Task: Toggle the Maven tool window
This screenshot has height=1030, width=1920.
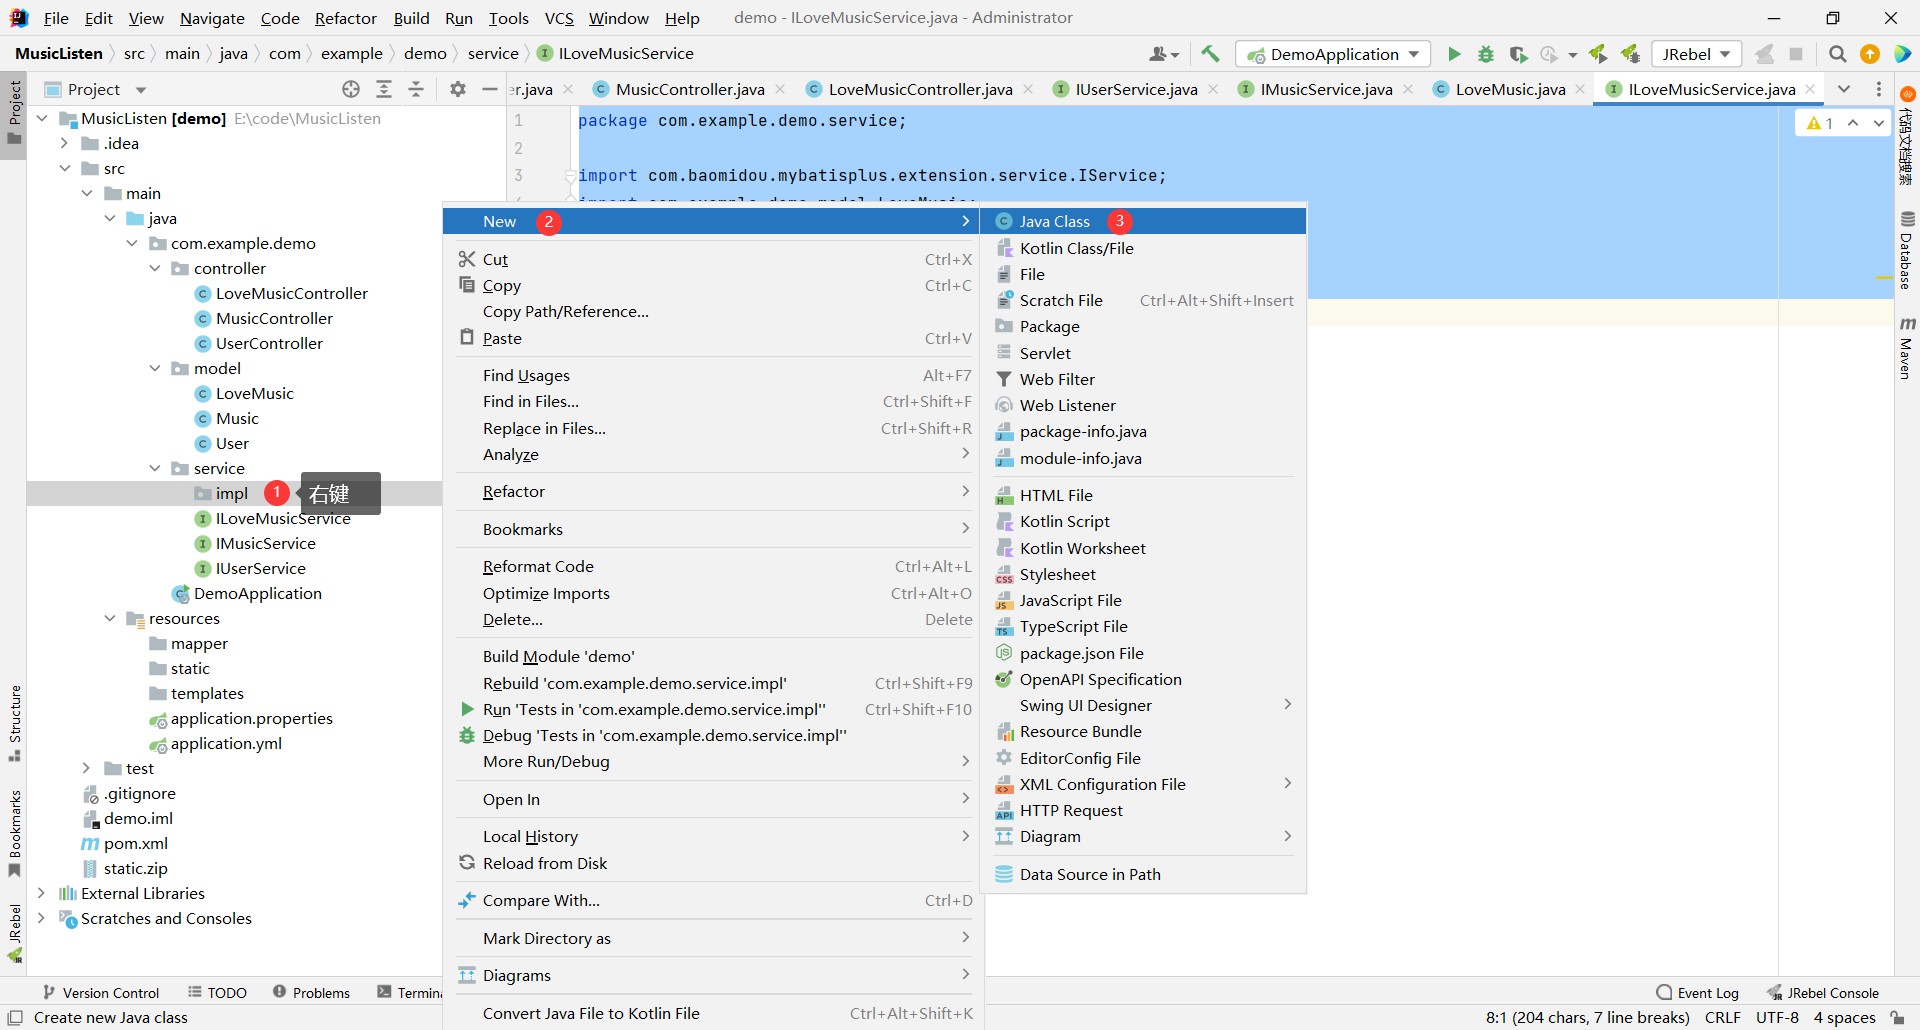Action: point(1907,348)
